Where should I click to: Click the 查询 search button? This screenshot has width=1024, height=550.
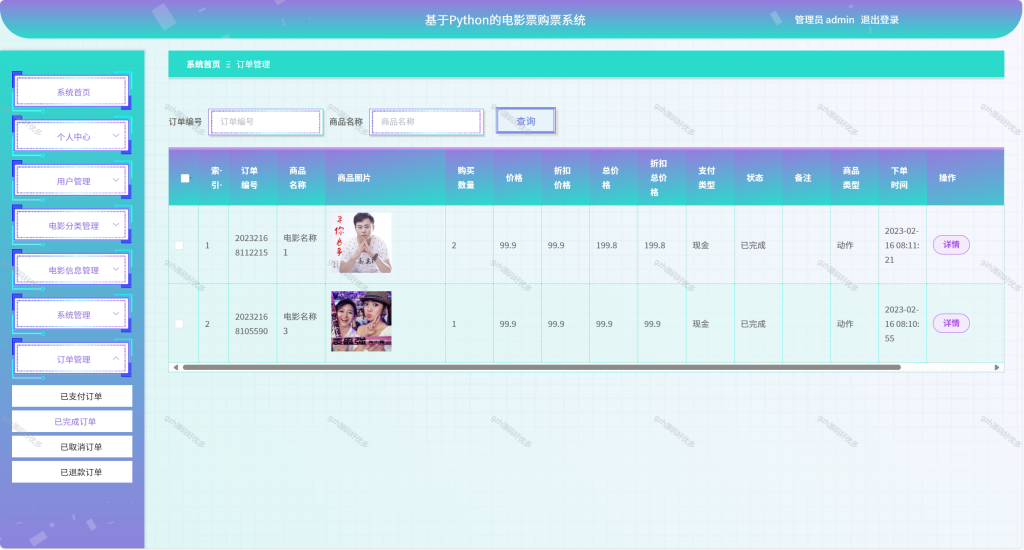point(526,121)
